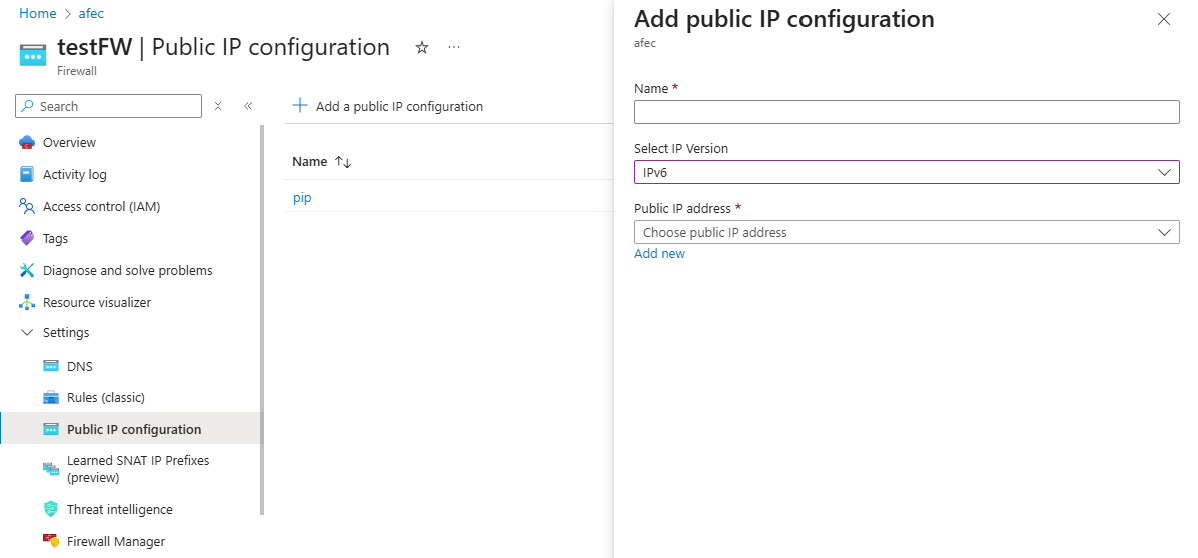Collapse the sidebar with double chevron
The height and width of the screenshot is (558, 1198).
point(248,106)
